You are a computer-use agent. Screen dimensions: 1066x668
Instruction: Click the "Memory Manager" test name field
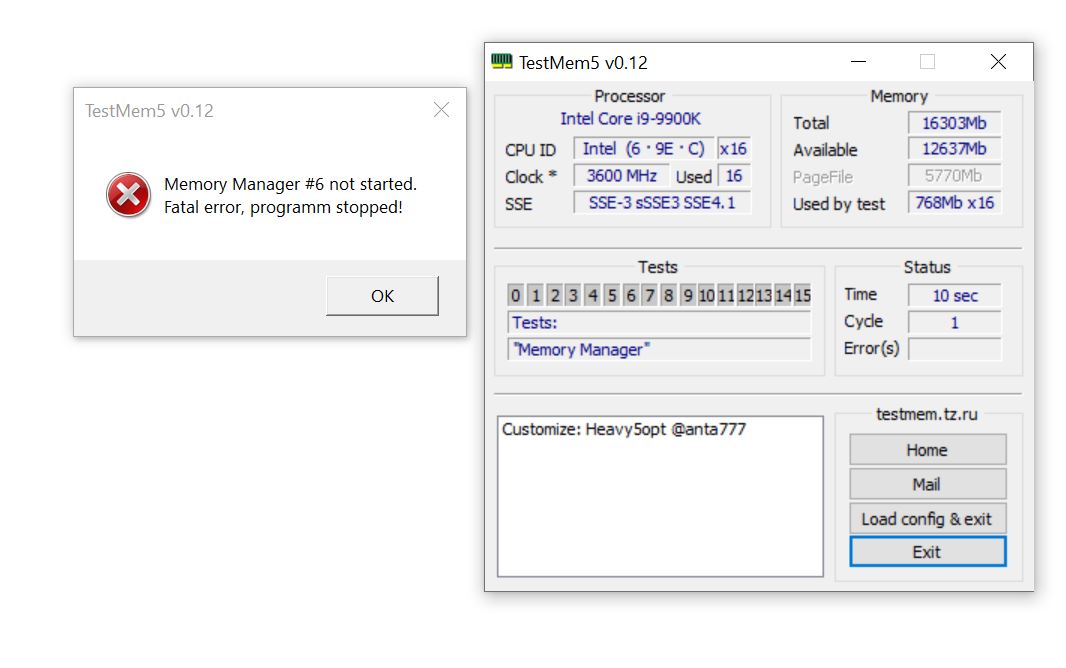[x=659, y=349]
